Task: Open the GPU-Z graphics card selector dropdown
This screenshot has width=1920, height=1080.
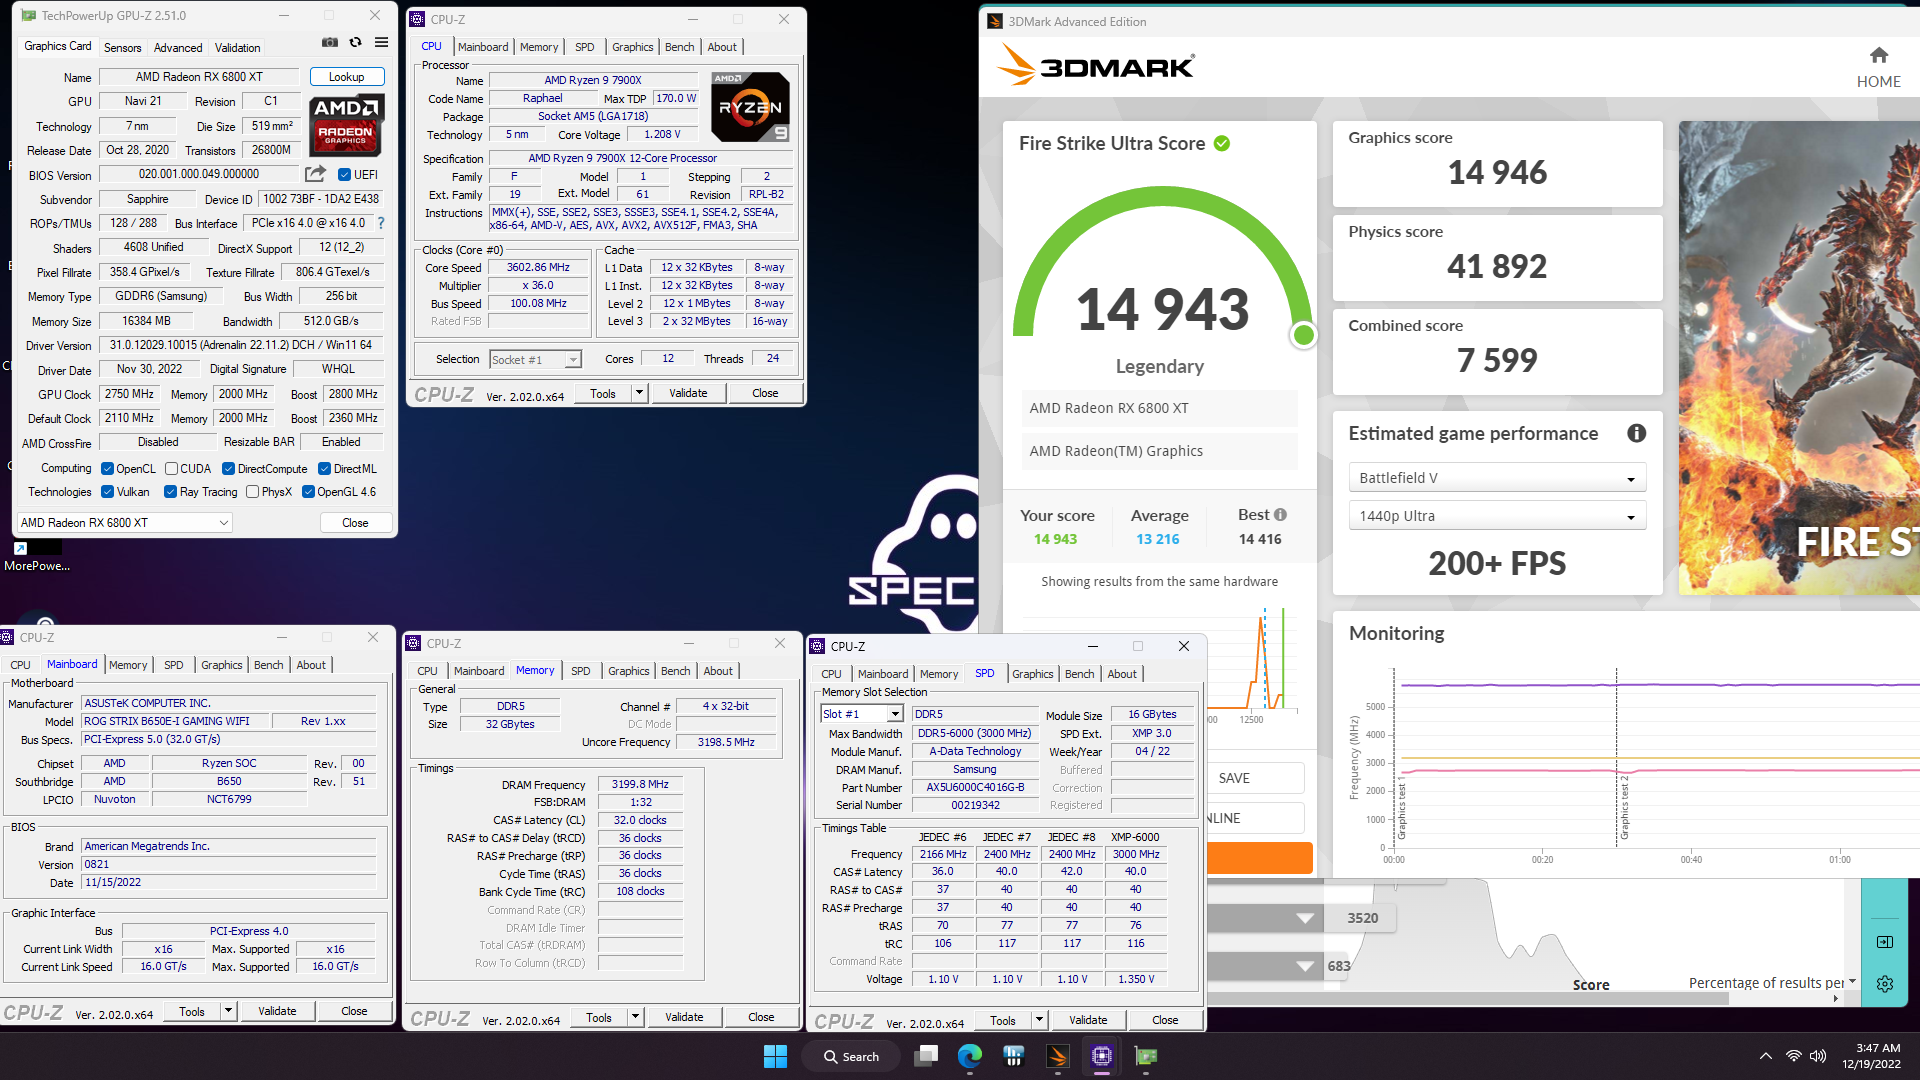Action: (x=125, y=522)
